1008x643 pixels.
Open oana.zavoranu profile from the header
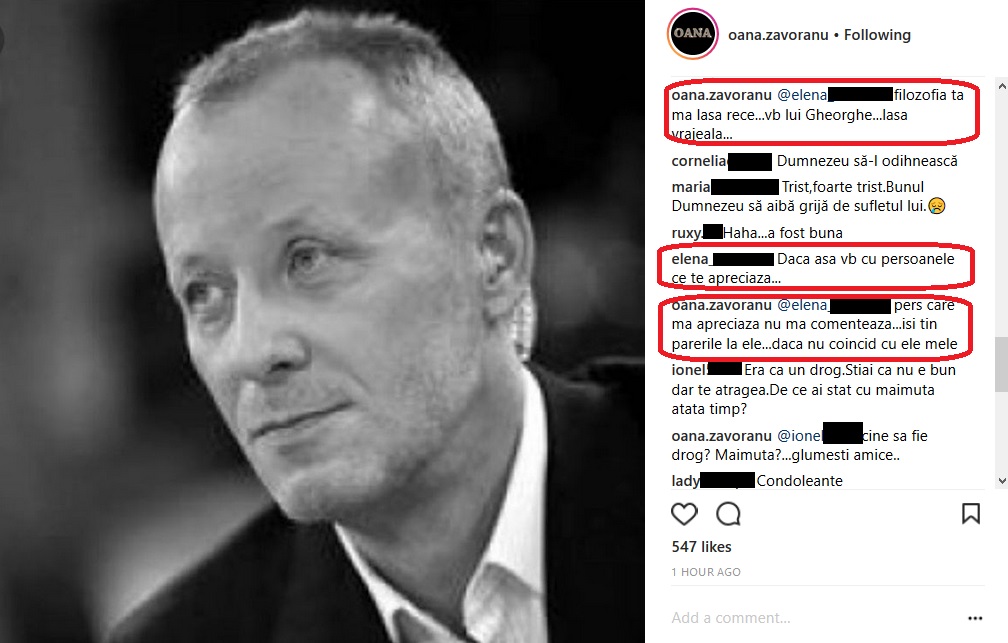(778, 35)
